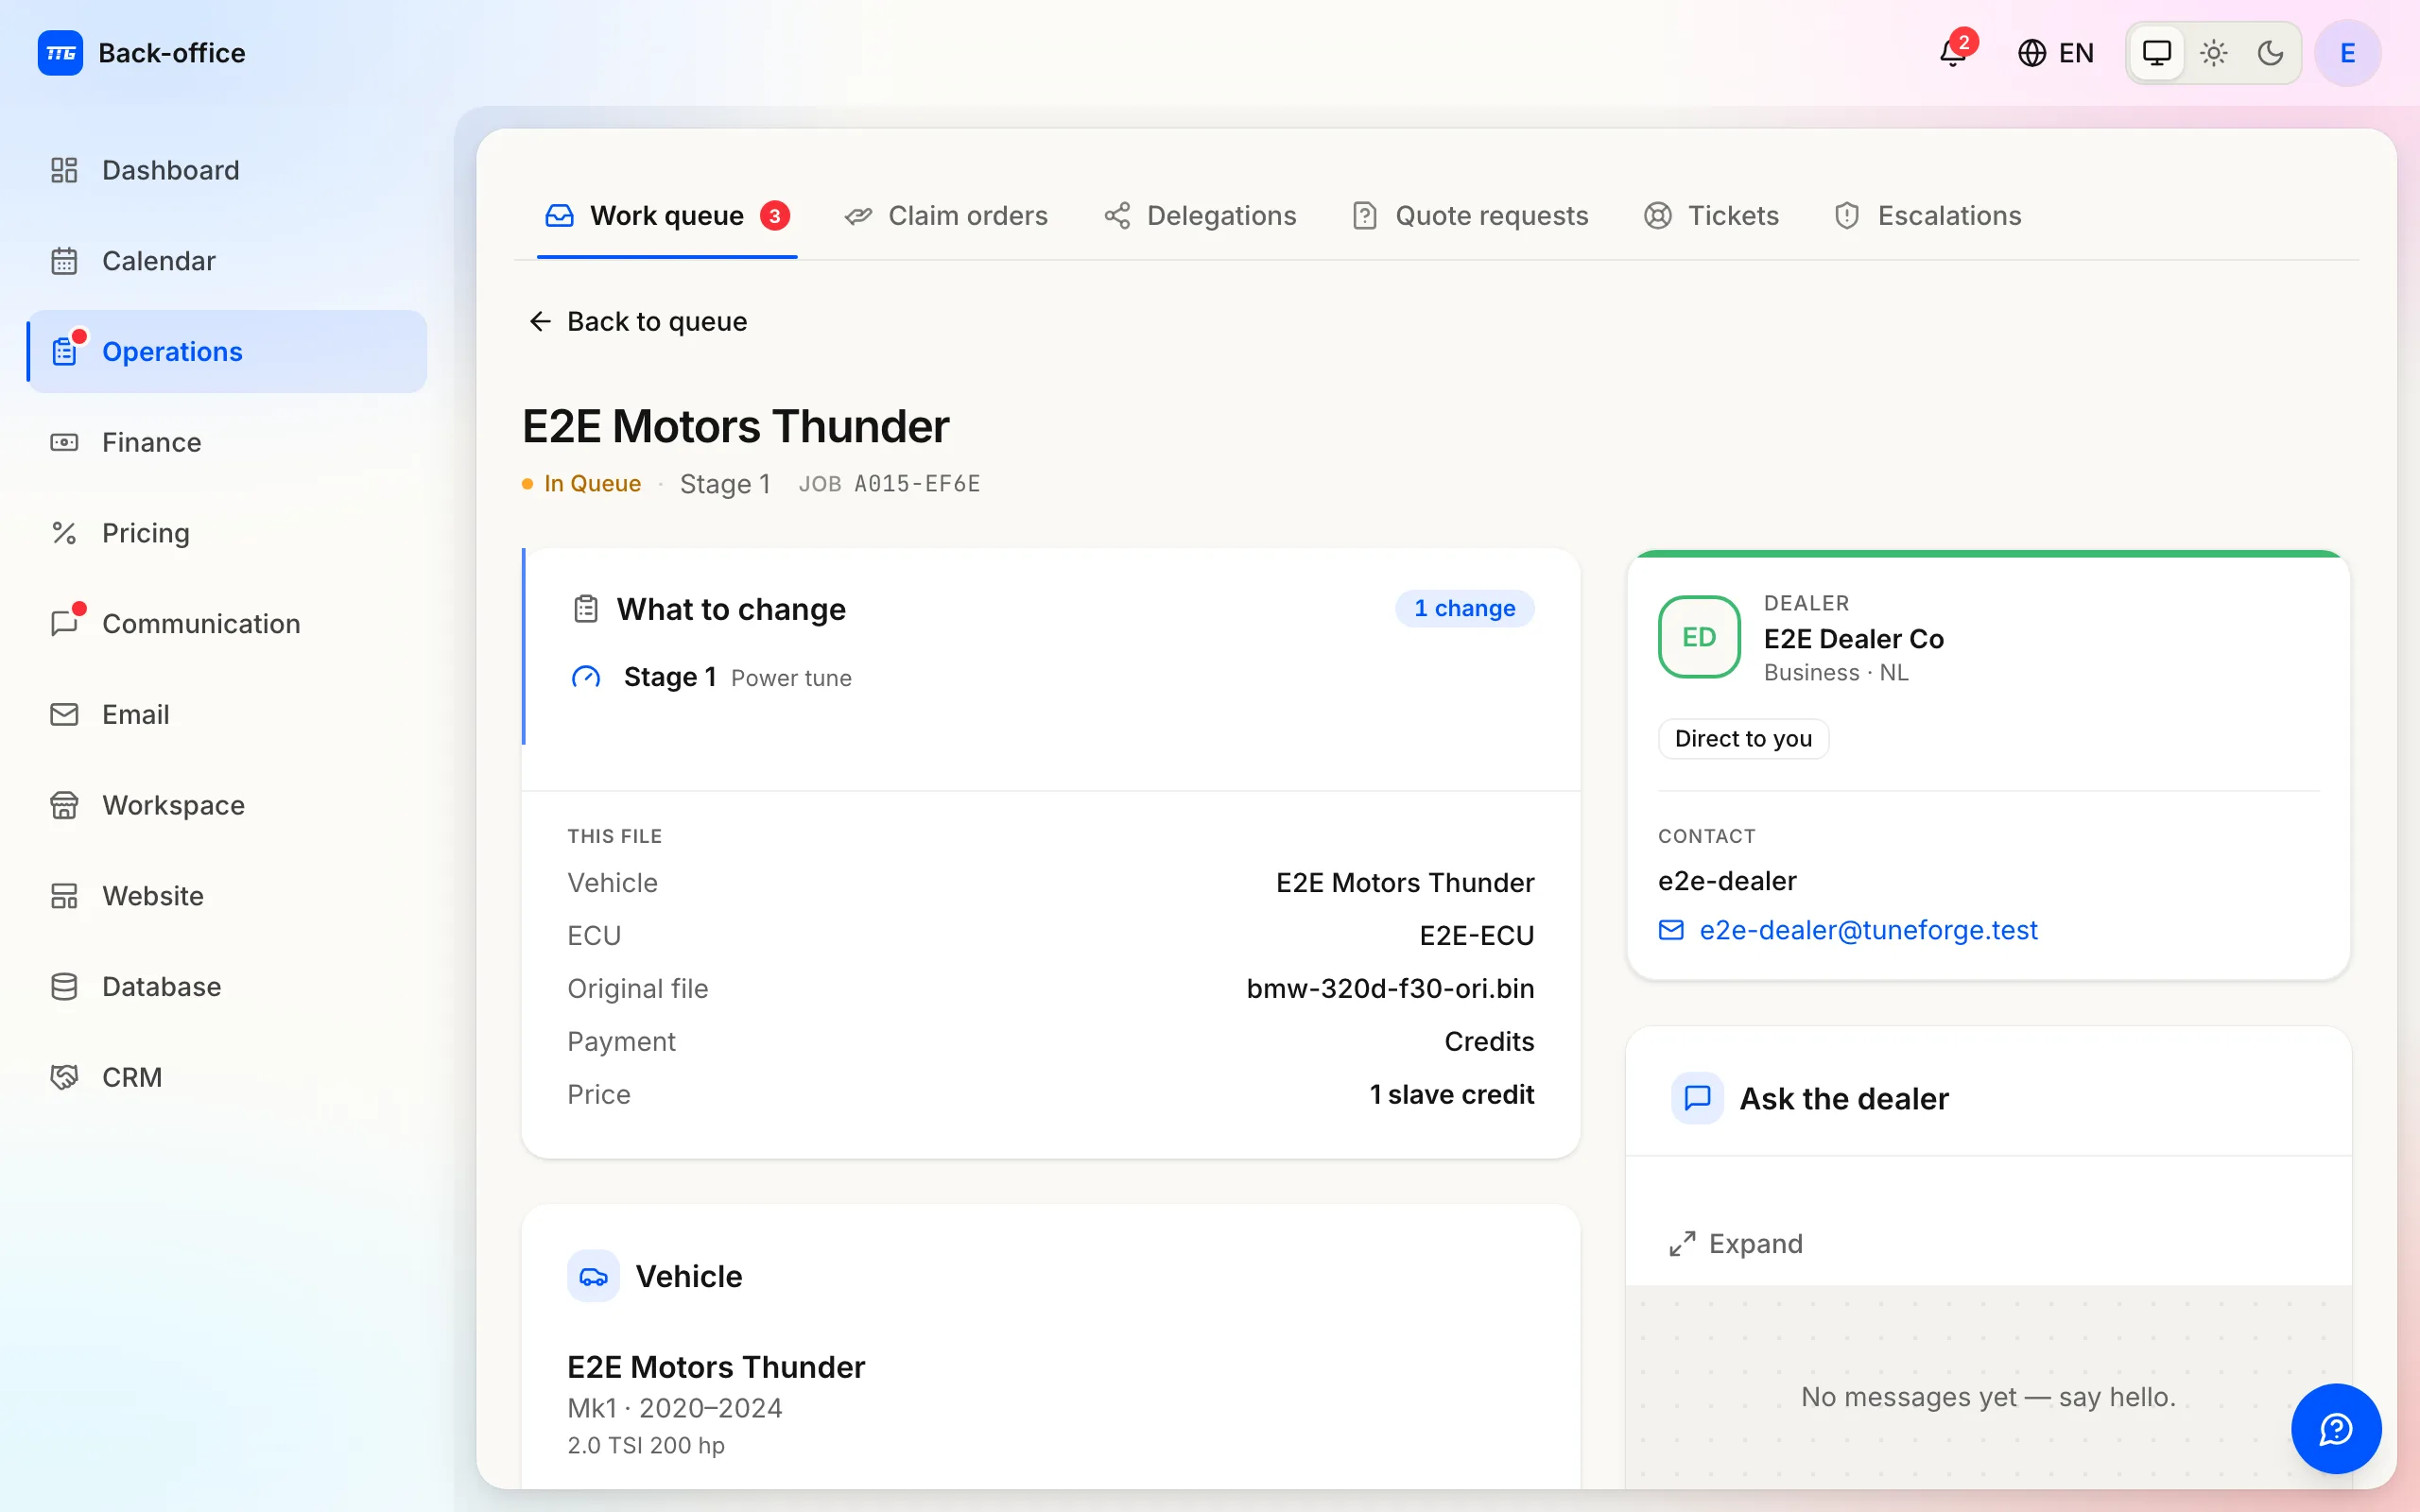
Task: Click the In Queue status label
Action: point(592,484)
